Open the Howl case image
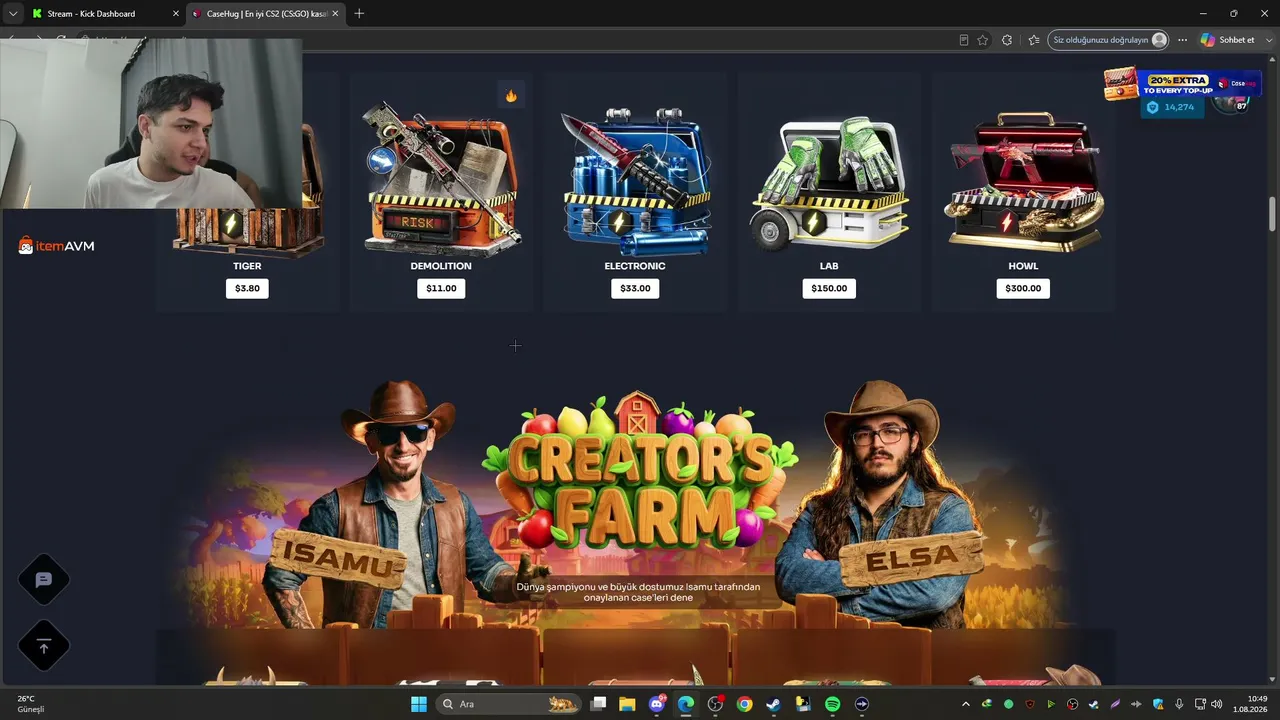Viewport: 1280px width, 720px height. click(x=1024, y=180)
